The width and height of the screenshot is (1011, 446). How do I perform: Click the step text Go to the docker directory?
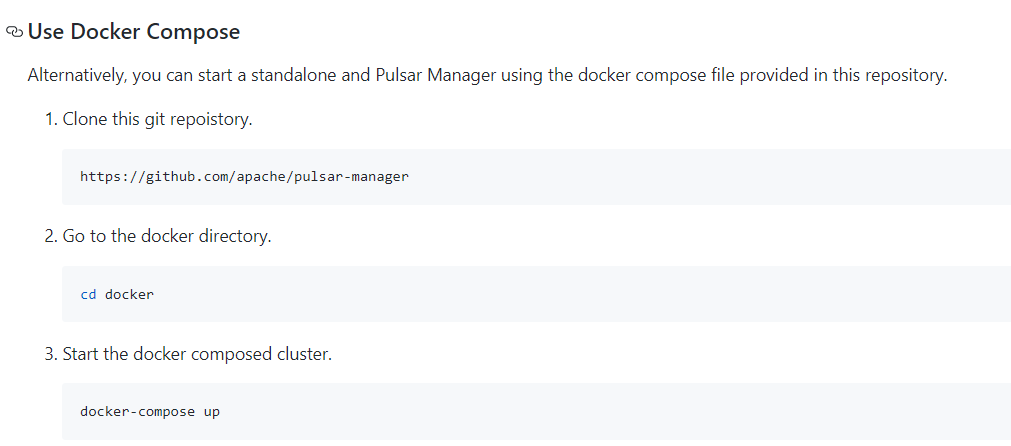pyautogui.click(x=167, y=236)
